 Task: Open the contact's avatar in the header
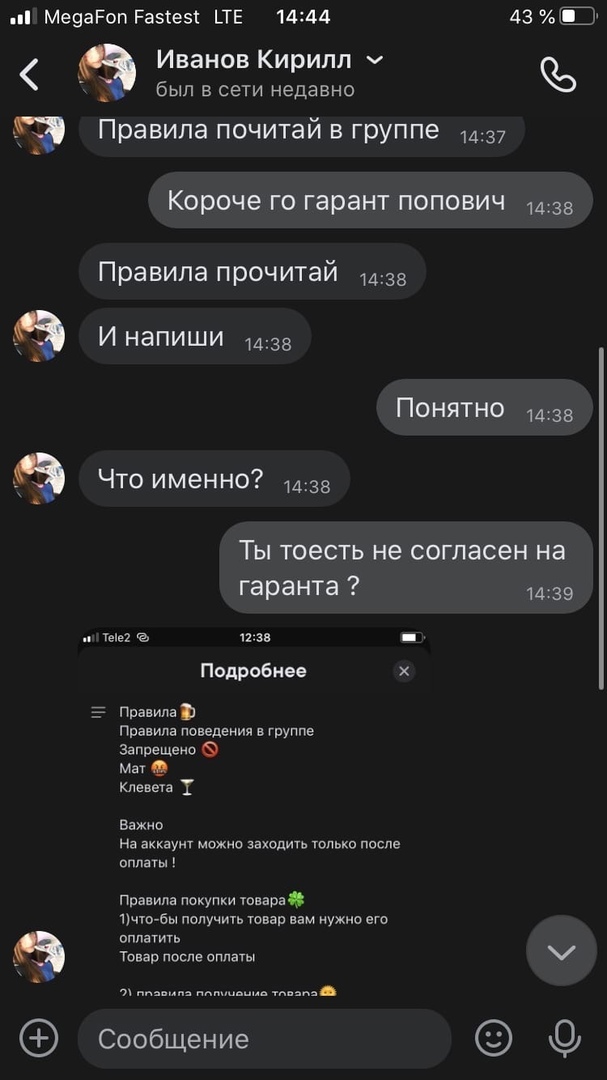(x=107, y=73)
